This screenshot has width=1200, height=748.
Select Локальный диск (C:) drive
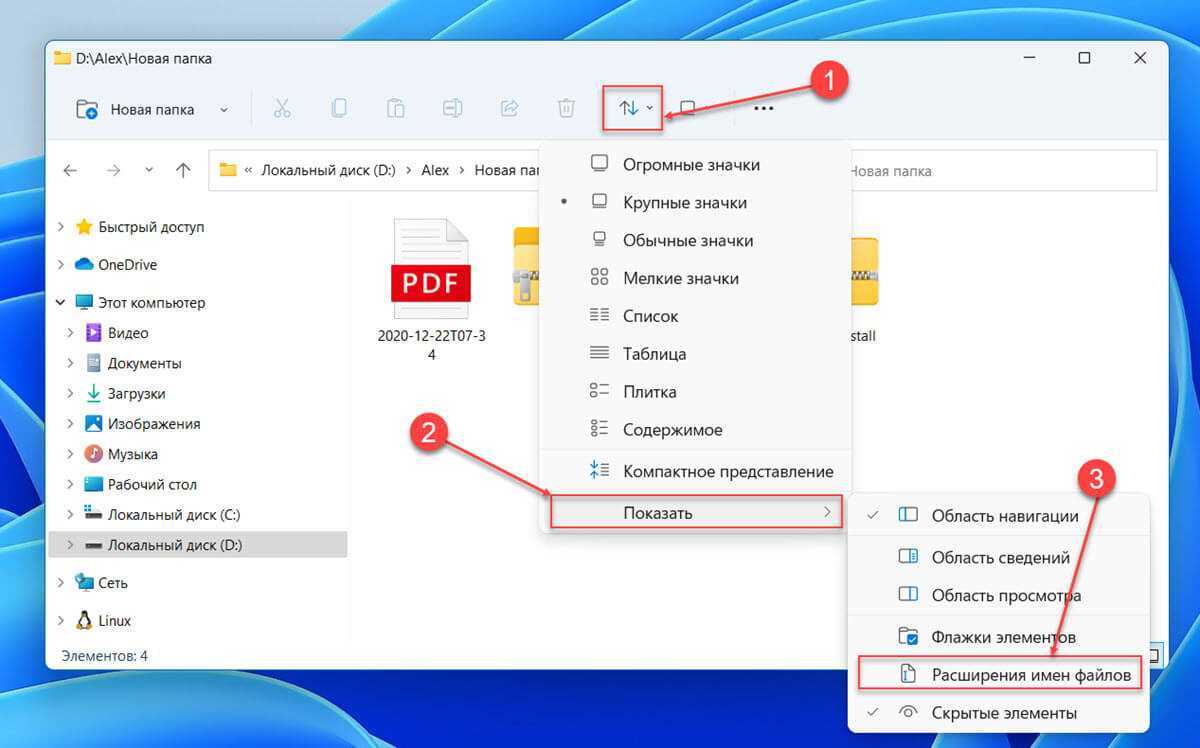click(x=174, y=514)
